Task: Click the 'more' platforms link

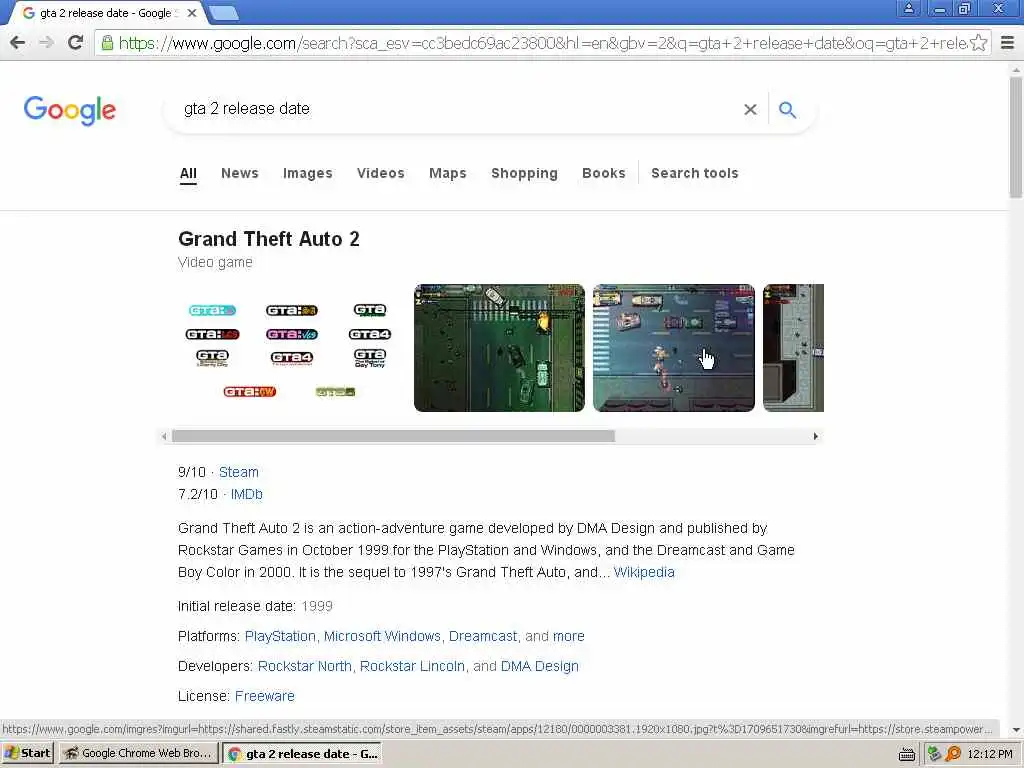Action: tap(569, 636)
